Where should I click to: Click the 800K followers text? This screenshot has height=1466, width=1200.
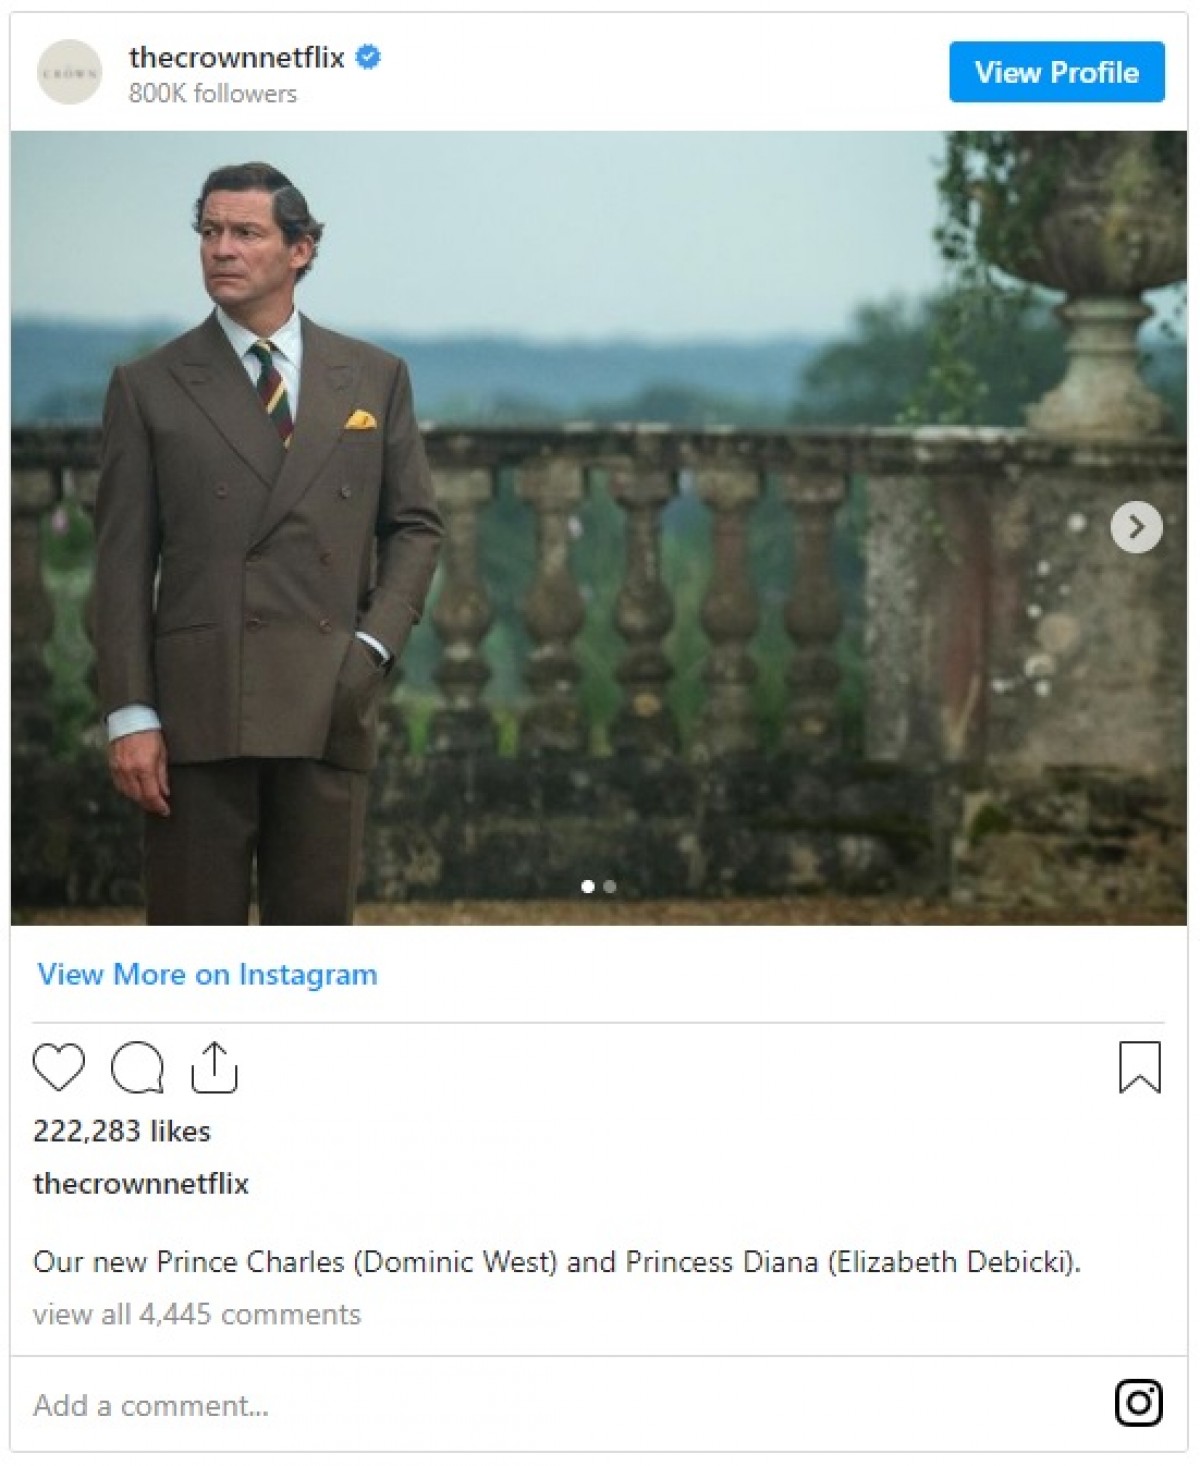(213, 94)
